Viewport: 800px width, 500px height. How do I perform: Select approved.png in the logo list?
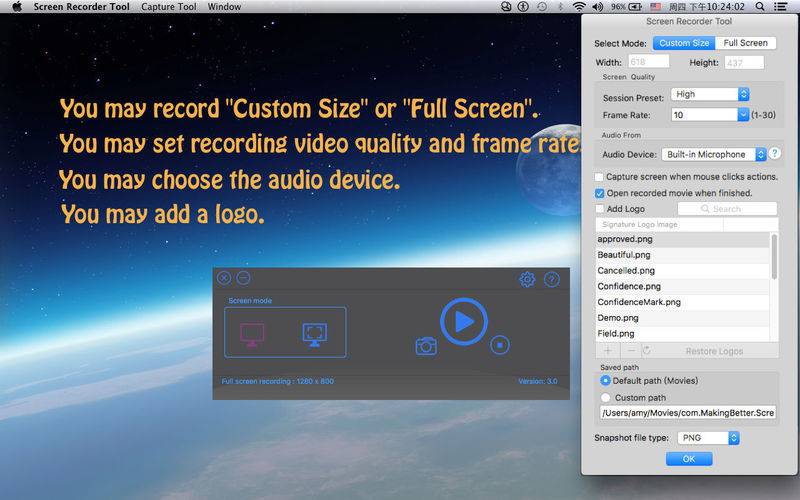click(x=683, y=239)
